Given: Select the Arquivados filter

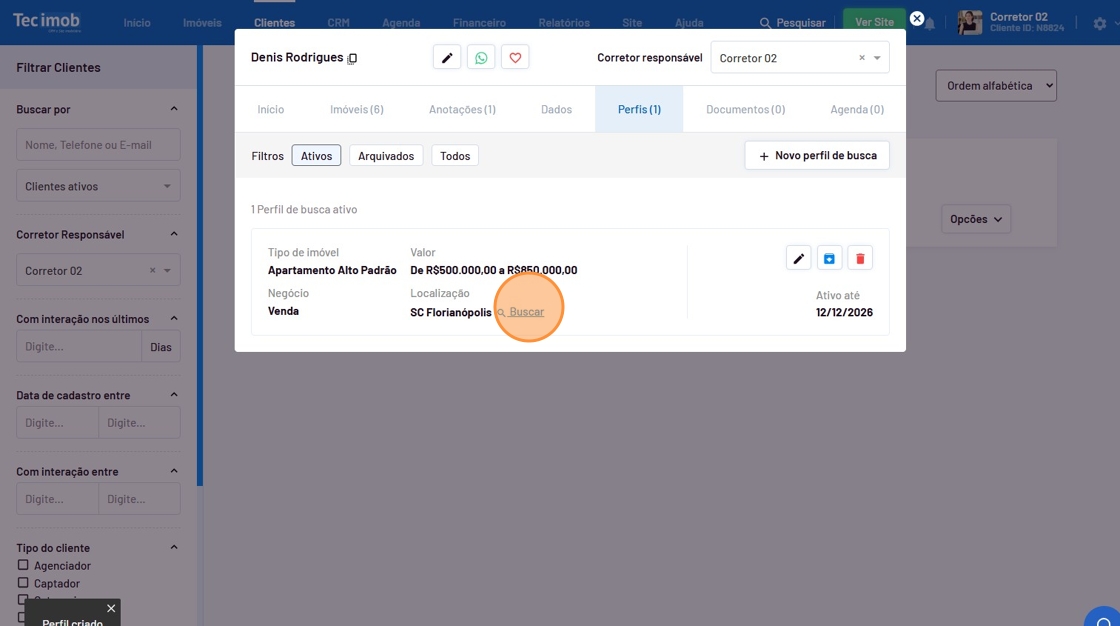Looking at the screenshot, I should point(386,156).
